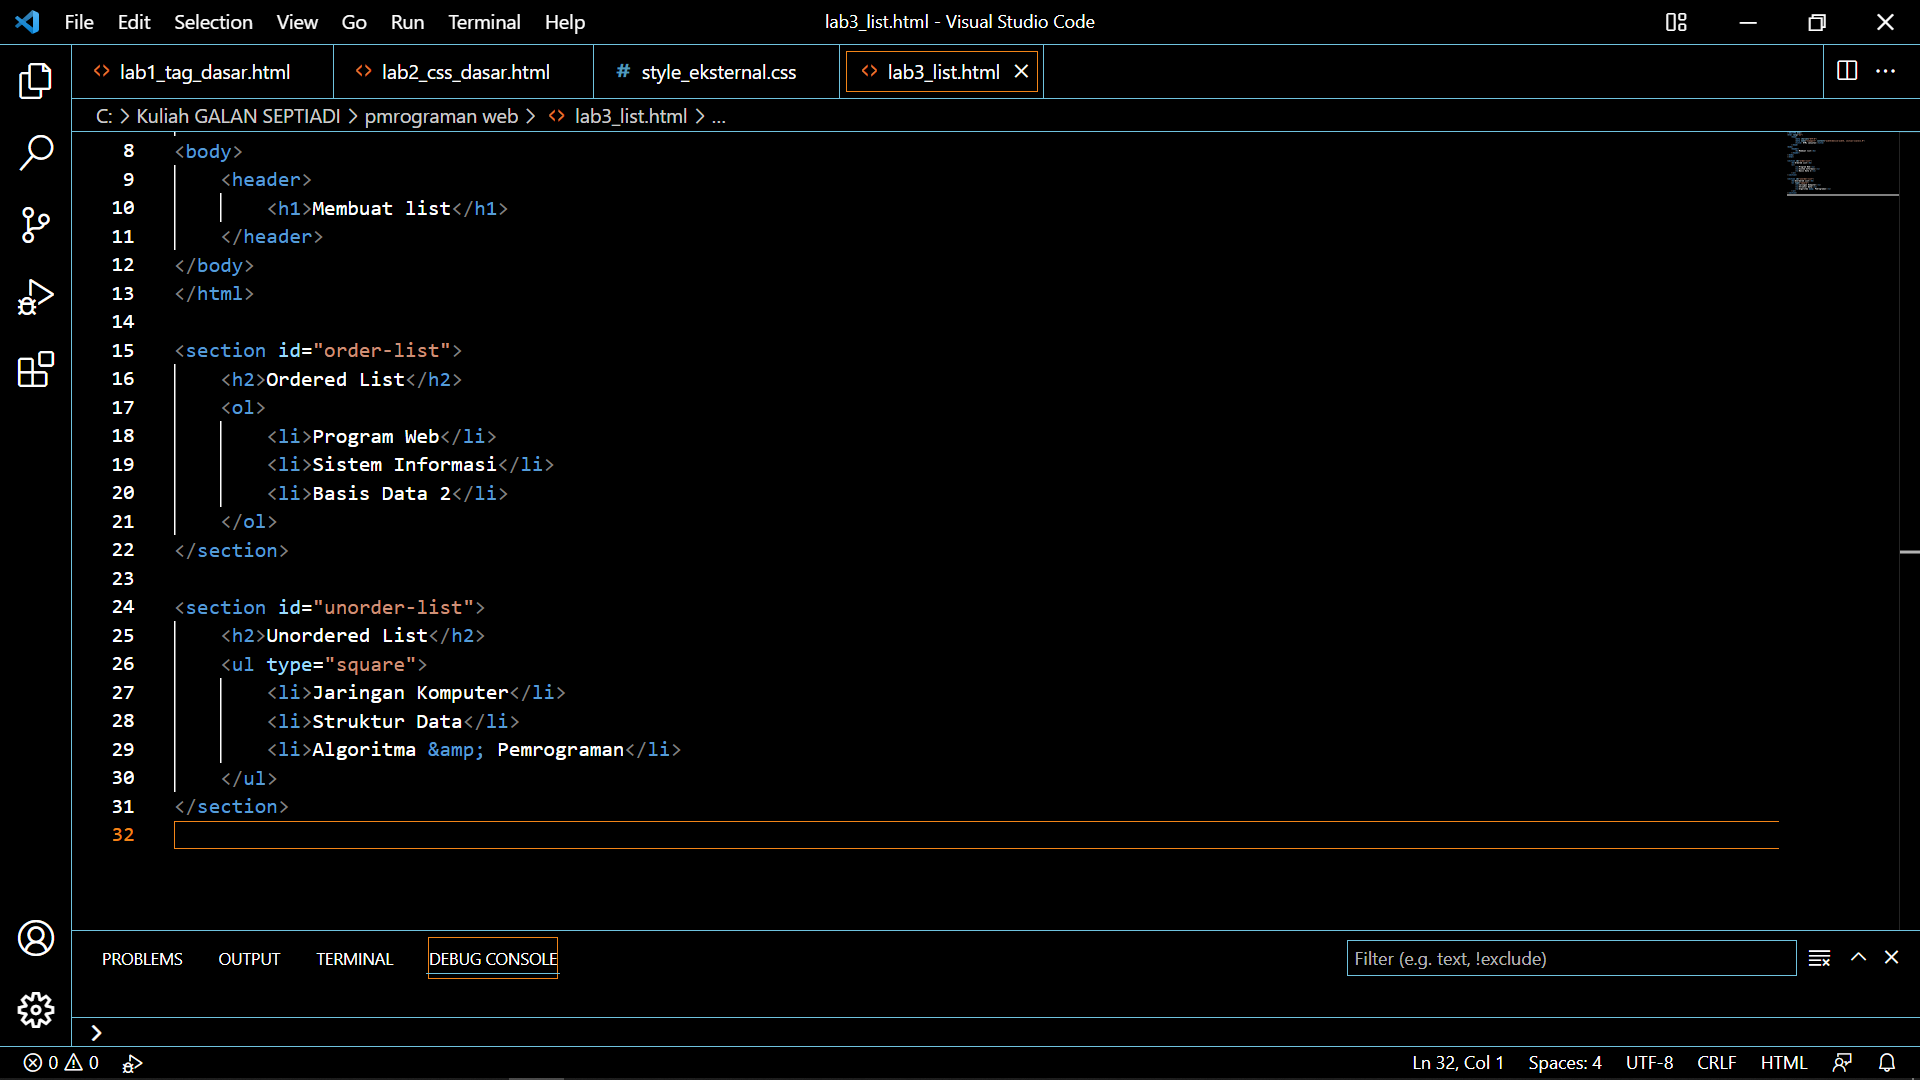Collapse the Debug Console panel chevron
Viewport: 1920px width, 1080px height.
[x=1858, y=957]
